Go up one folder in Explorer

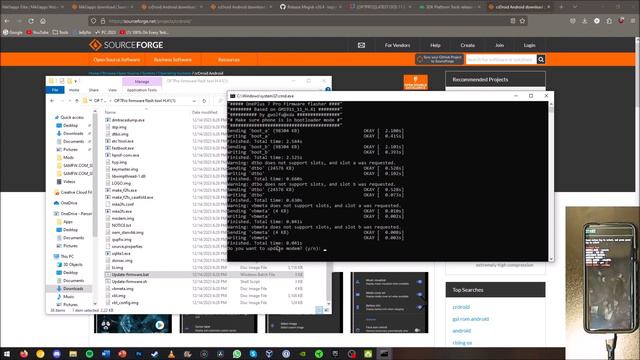76,101
